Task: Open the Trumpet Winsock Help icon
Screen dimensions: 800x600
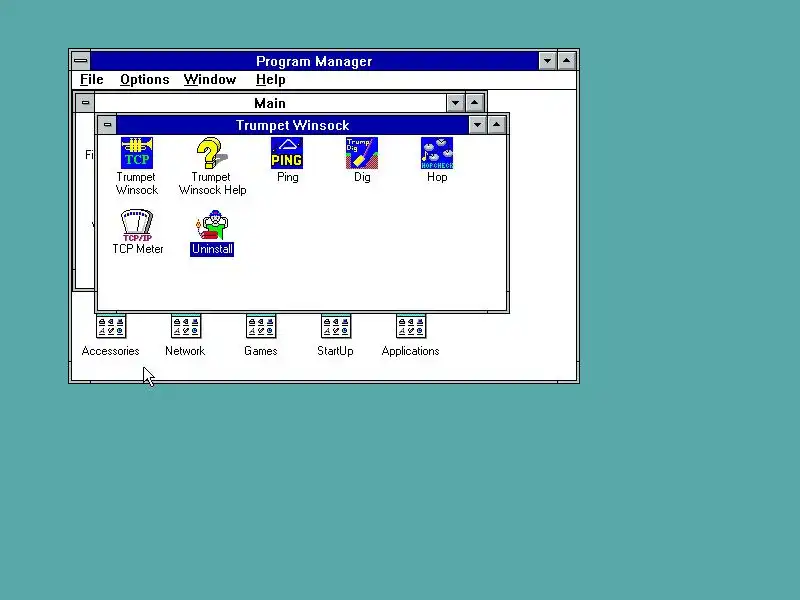Action: 212,153
